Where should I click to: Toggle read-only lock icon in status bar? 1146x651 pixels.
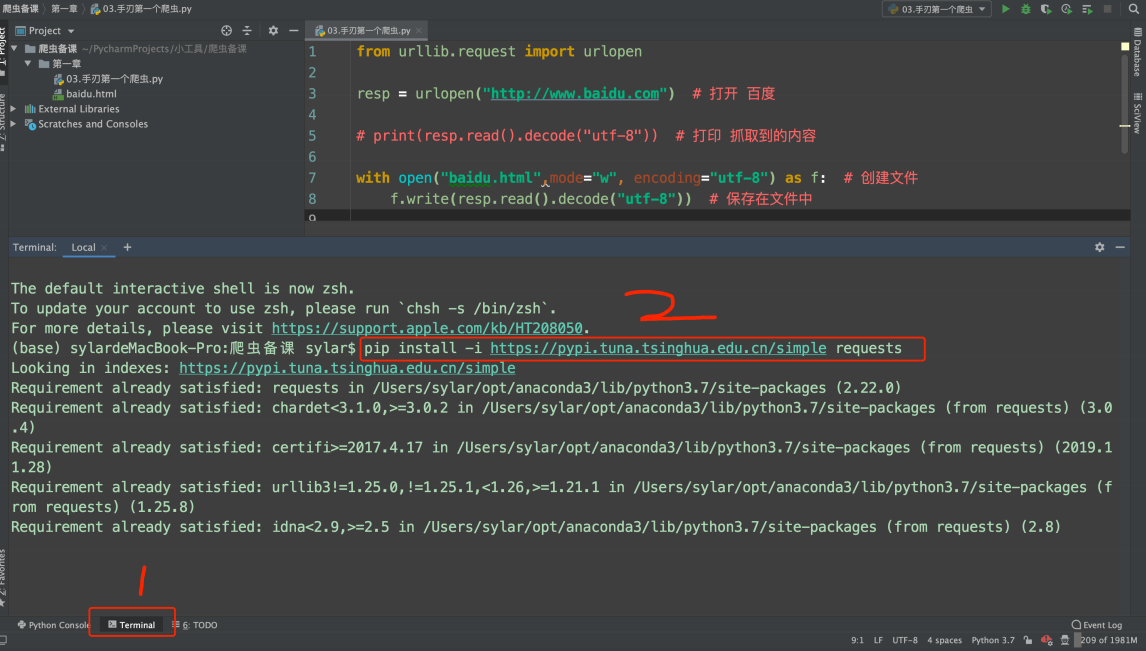point(1028,640)
